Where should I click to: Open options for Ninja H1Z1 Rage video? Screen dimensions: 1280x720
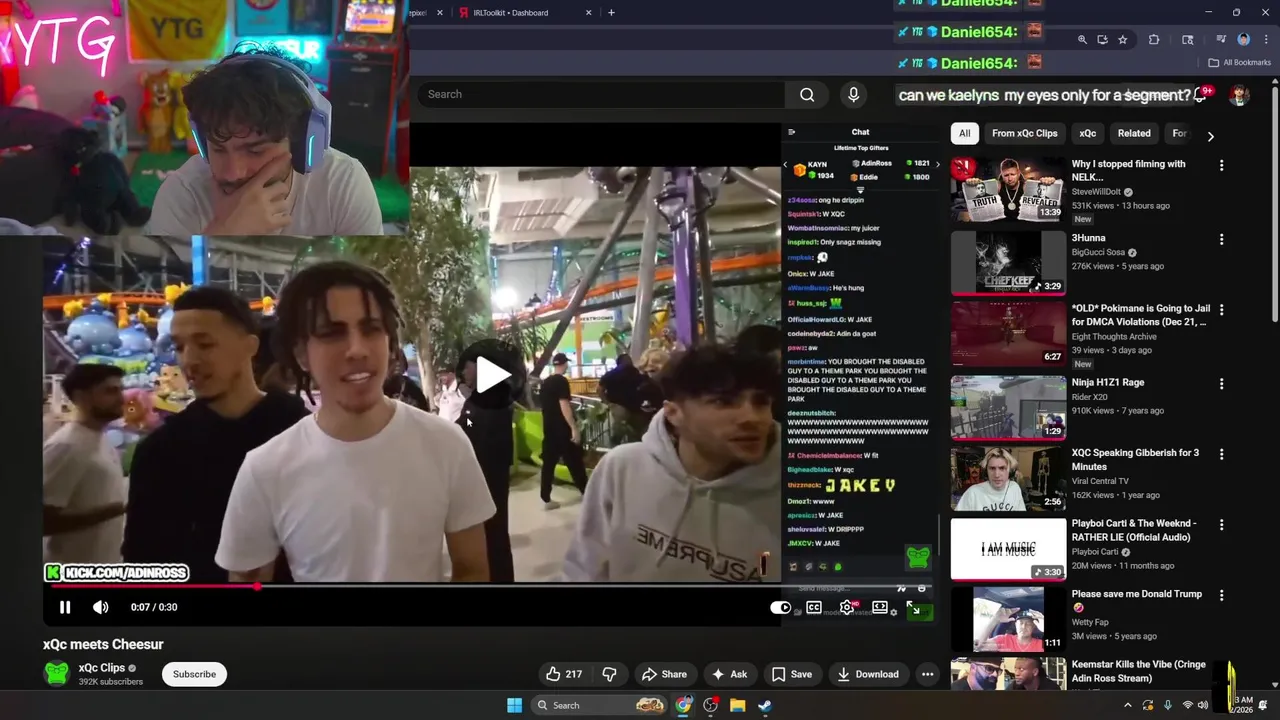click(x=1221, y=383)
